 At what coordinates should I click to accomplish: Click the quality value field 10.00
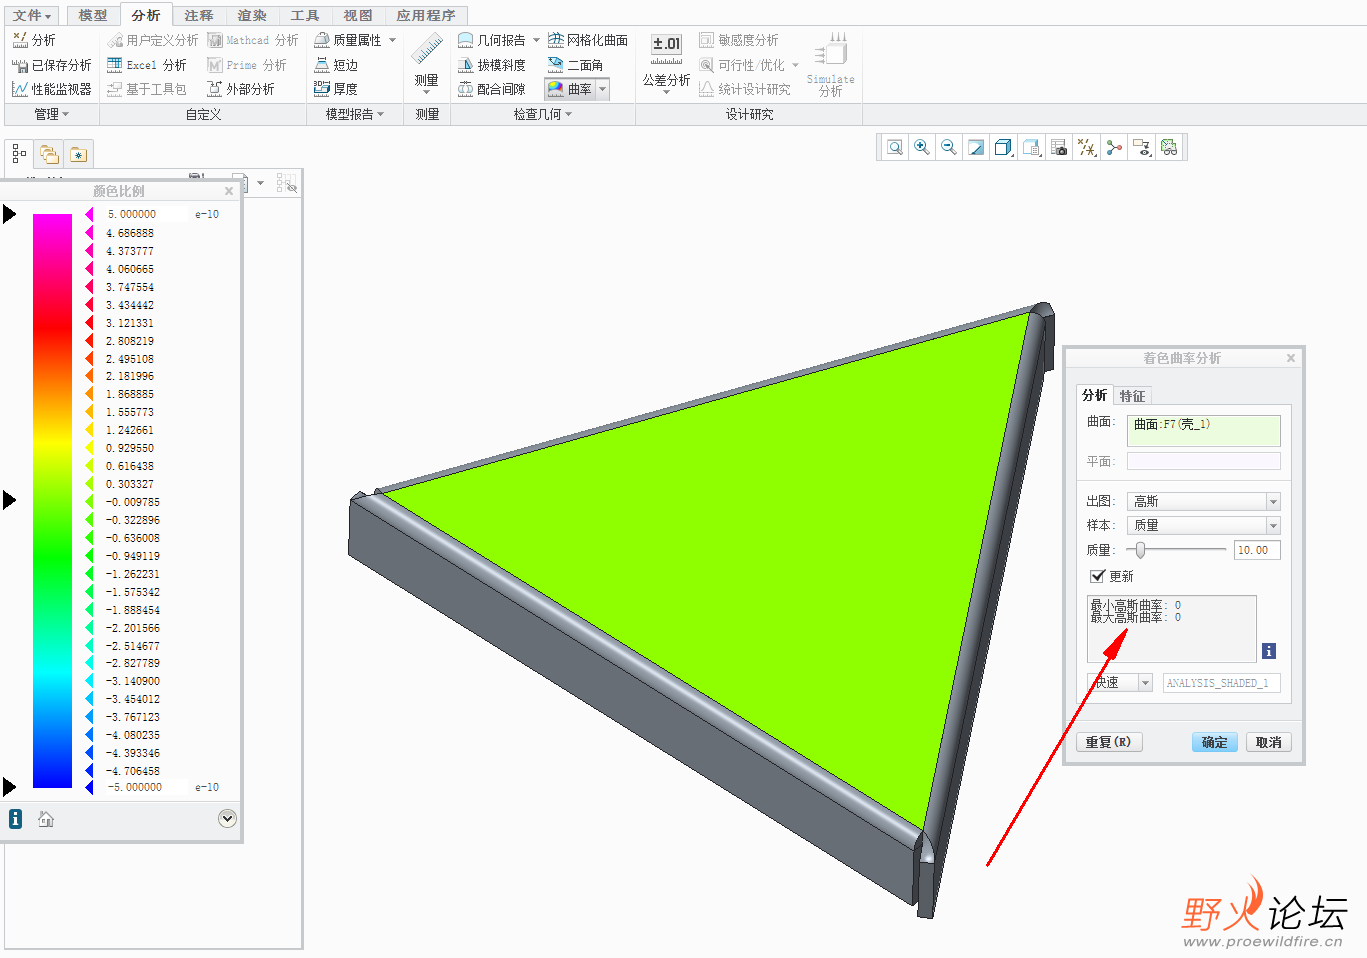[x=1257, y=550]
